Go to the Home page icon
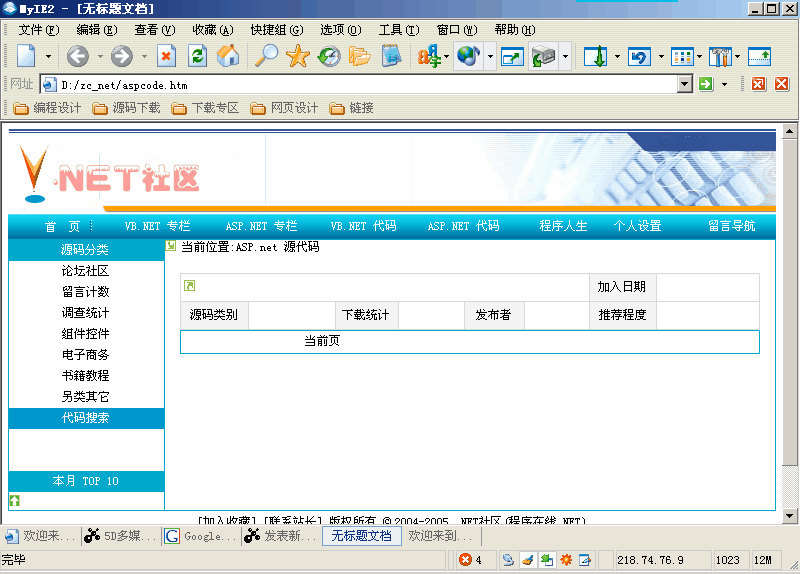Viewport: 800px width, 574px height. click(229, 57)
